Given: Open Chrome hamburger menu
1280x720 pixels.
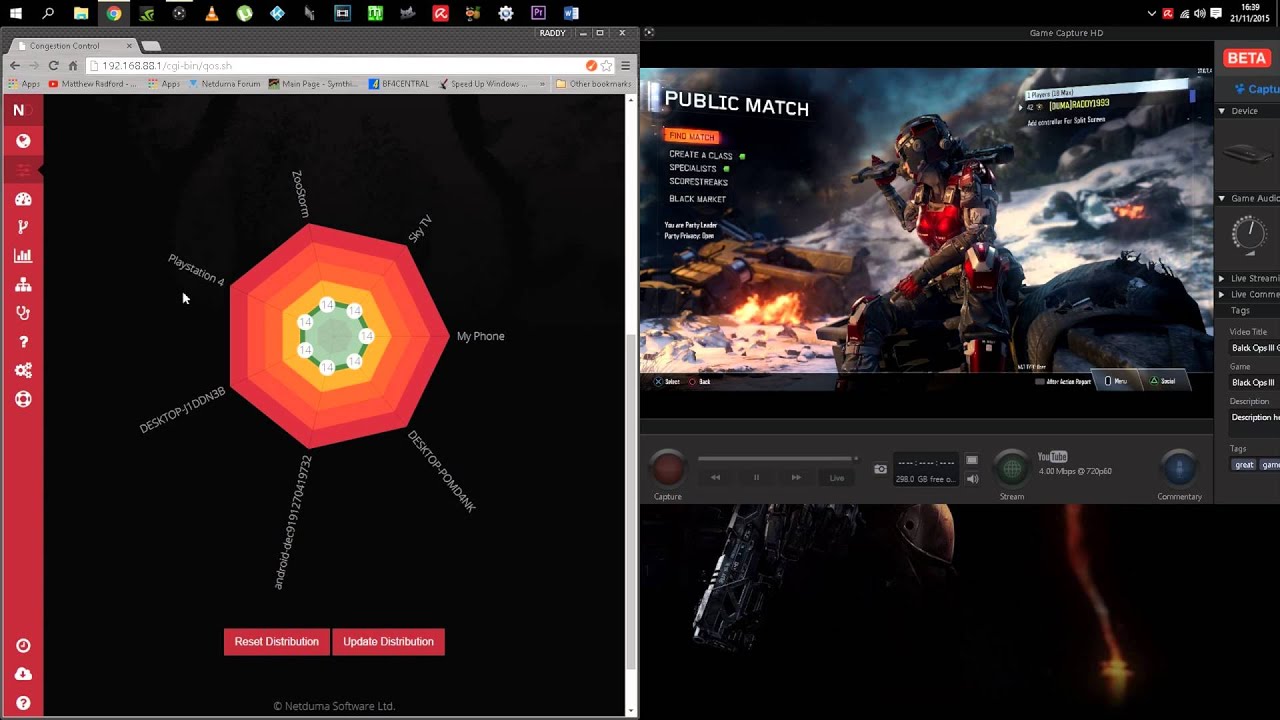Looking at the screenshot, I should pyautogui.click(x=625, y=65).
